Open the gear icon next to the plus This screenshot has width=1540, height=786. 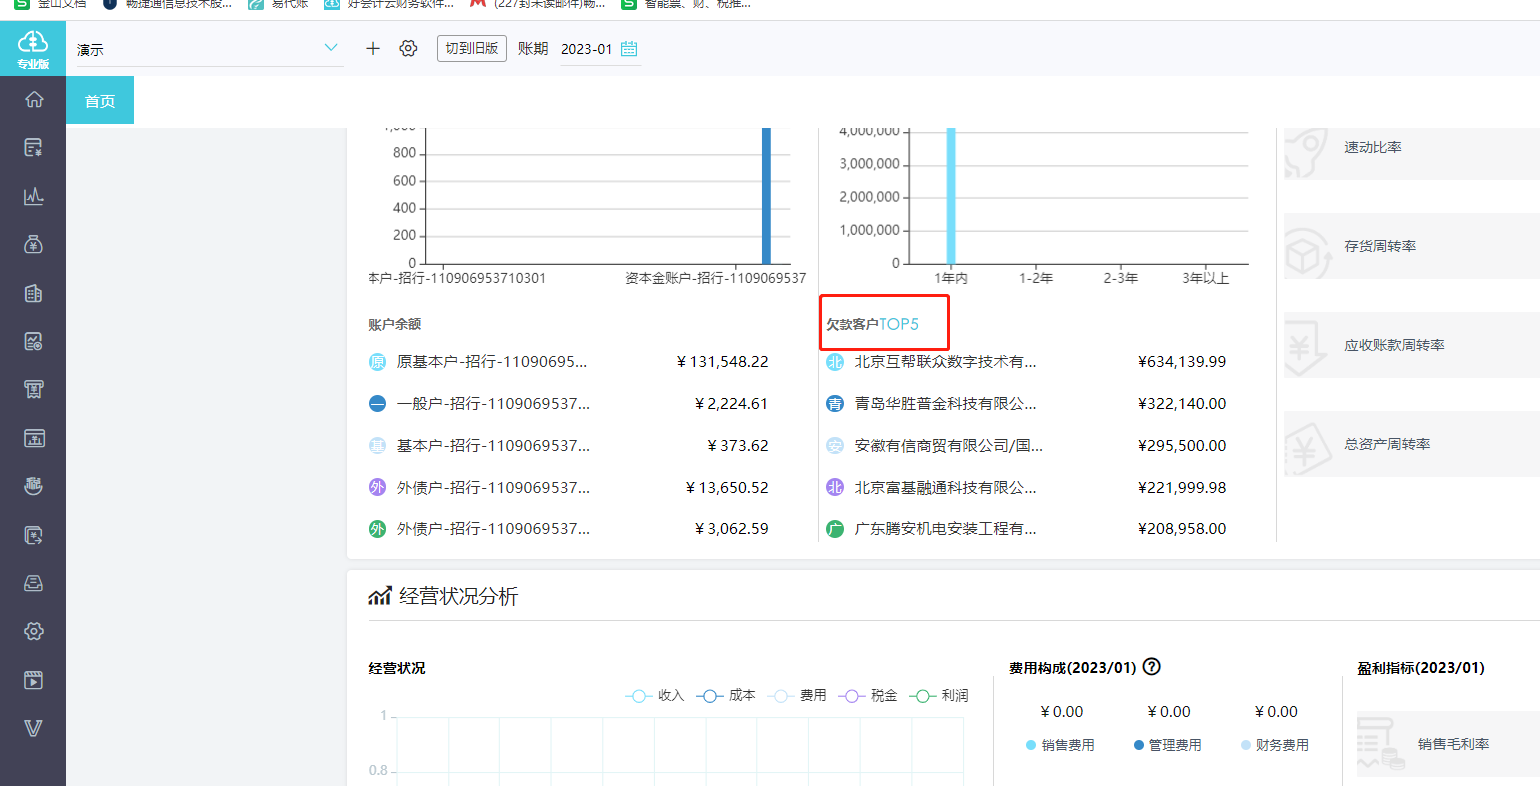(x=408, y=48)
